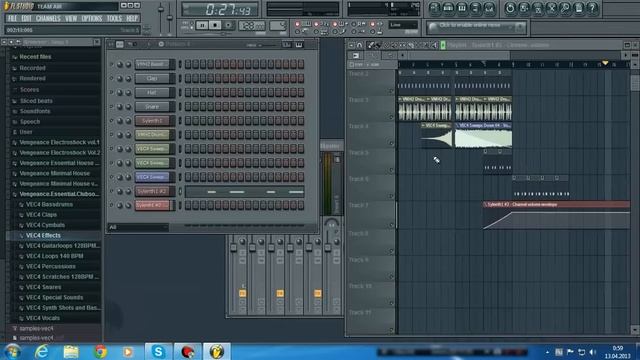Open the Line snap dropdown
640x360 pixels.
point(402,25)
